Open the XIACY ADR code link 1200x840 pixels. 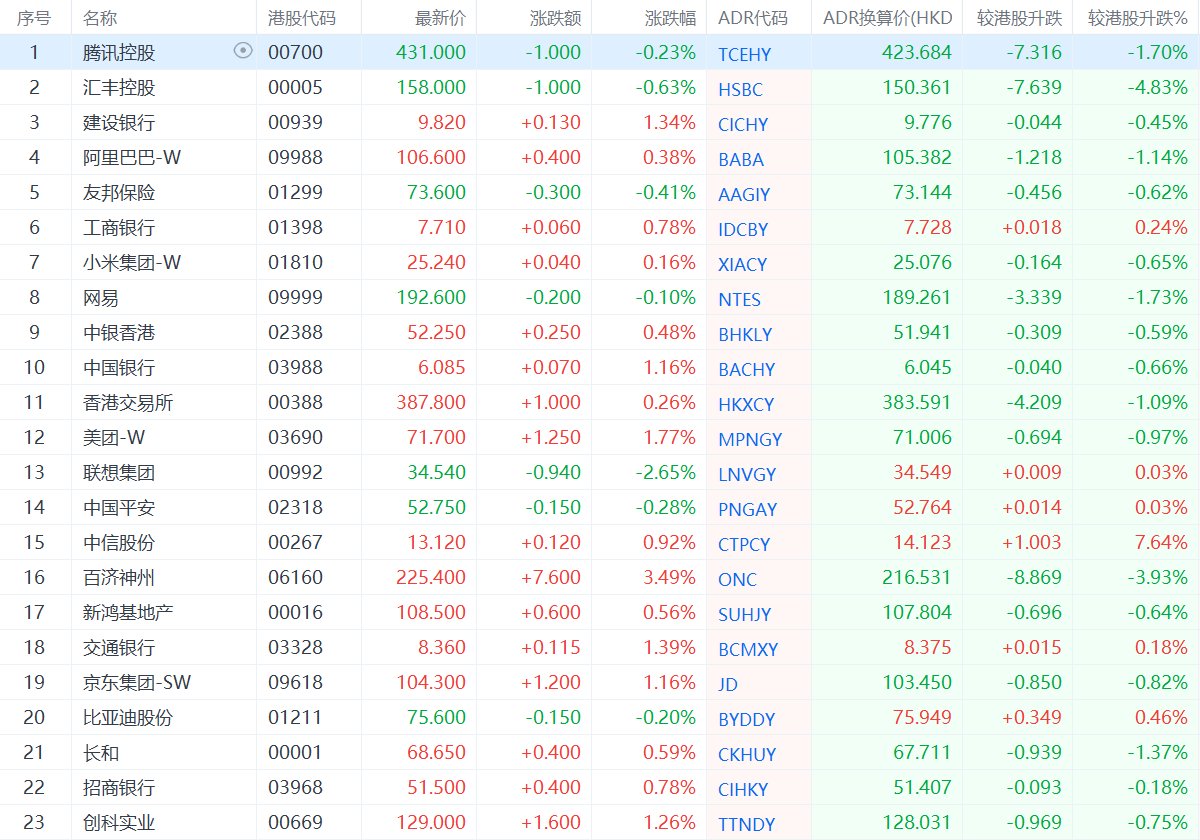(x=743, y=264)
